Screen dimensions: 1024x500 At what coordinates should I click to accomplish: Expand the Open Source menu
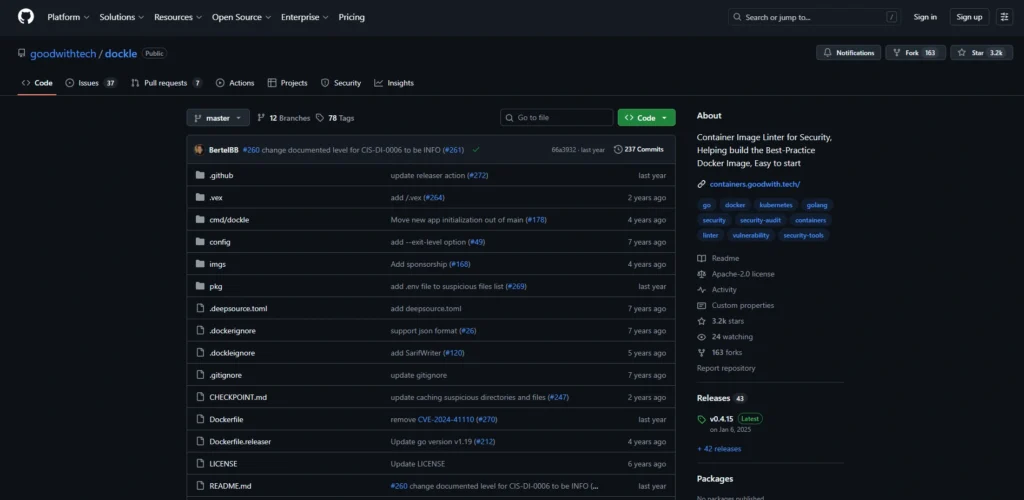[241, 18]
